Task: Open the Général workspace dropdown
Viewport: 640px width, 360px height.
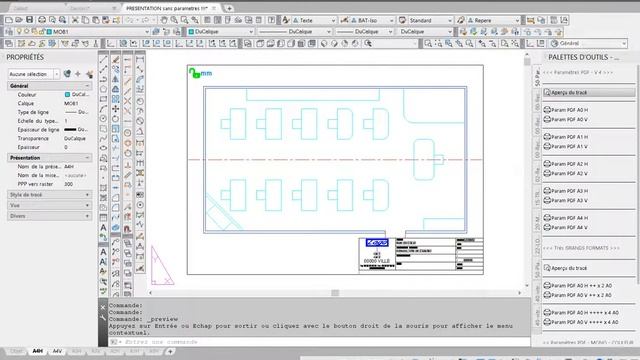Action: pyautogui.click(x=624, y=43)
